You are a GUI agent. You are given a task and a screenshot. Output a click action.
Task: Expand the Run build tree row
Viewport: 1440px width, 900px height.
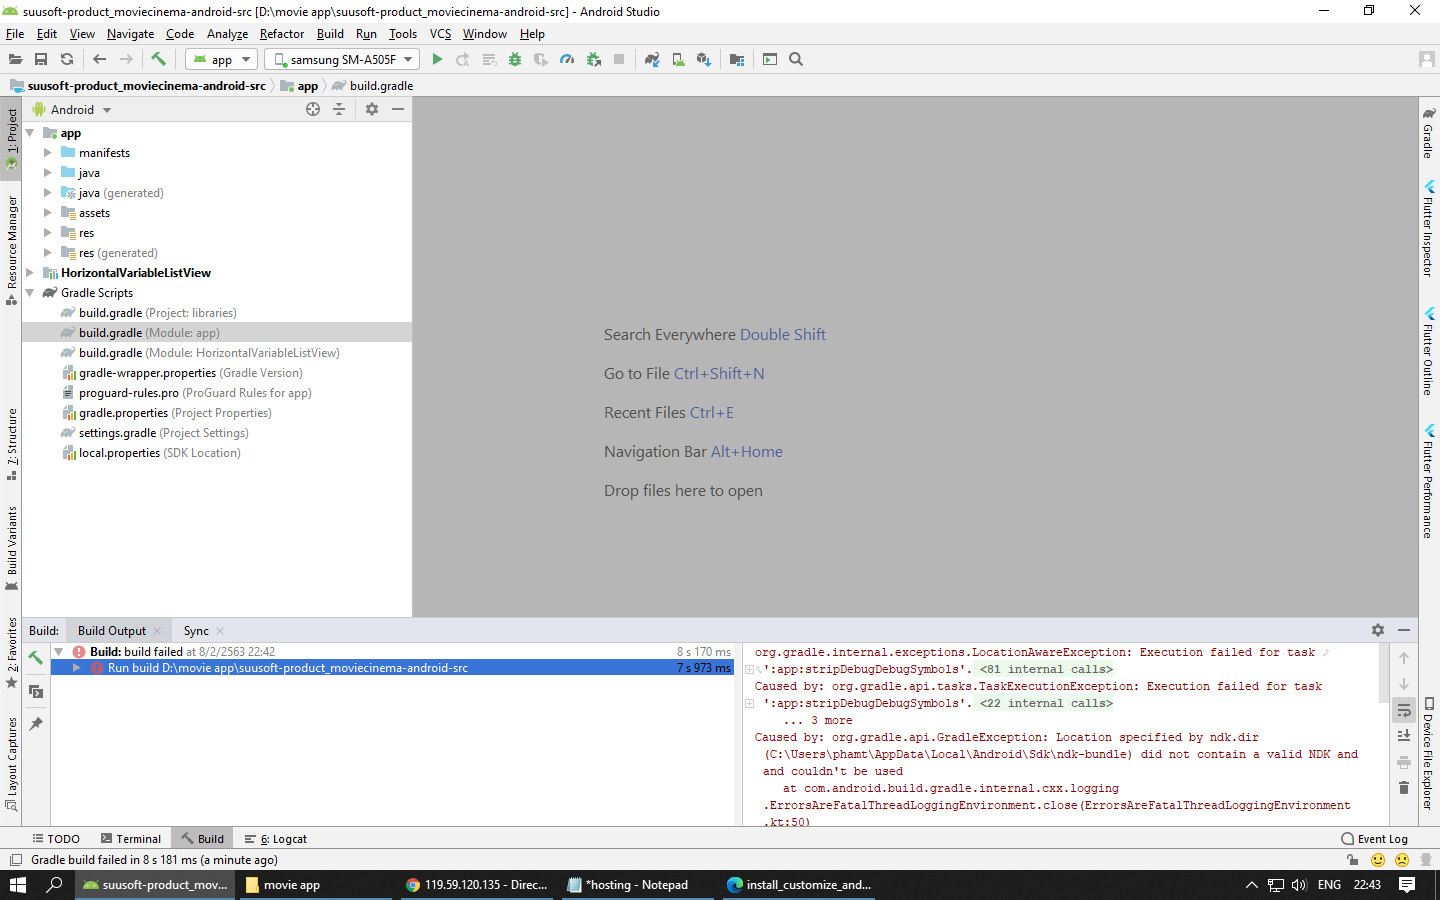77,668
